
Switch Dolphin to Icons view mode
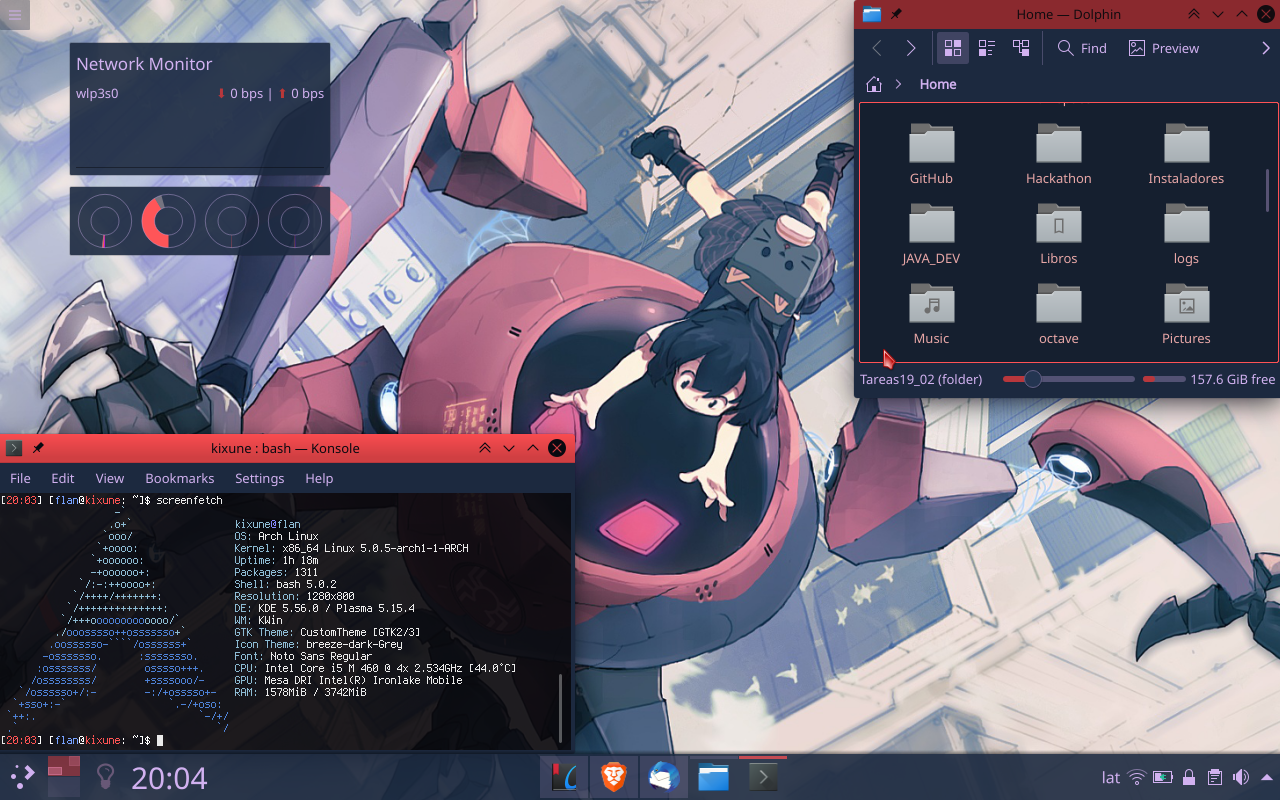[x=952, y=48]
